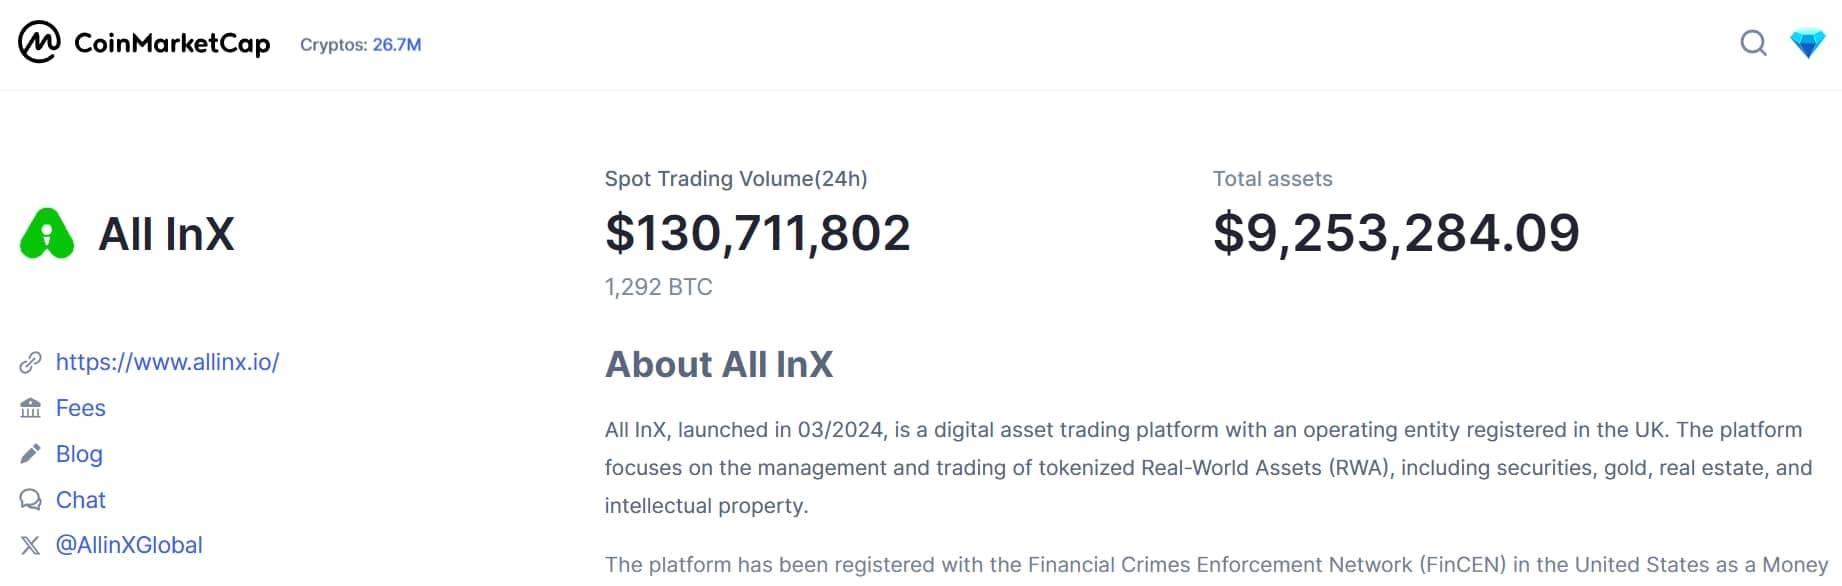
Task: Open the Blog link
Action: click(x=80, y=454)
